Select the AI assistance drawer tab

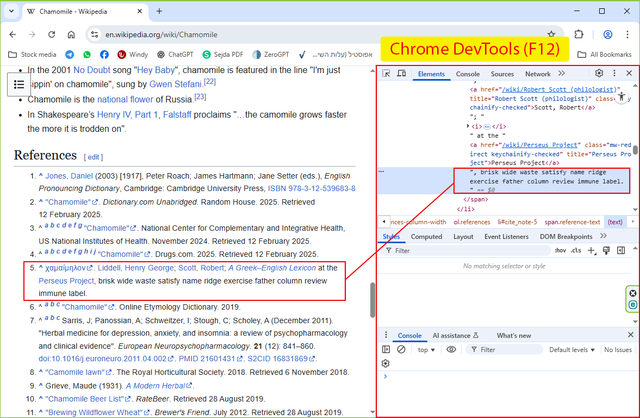point(455,336)
